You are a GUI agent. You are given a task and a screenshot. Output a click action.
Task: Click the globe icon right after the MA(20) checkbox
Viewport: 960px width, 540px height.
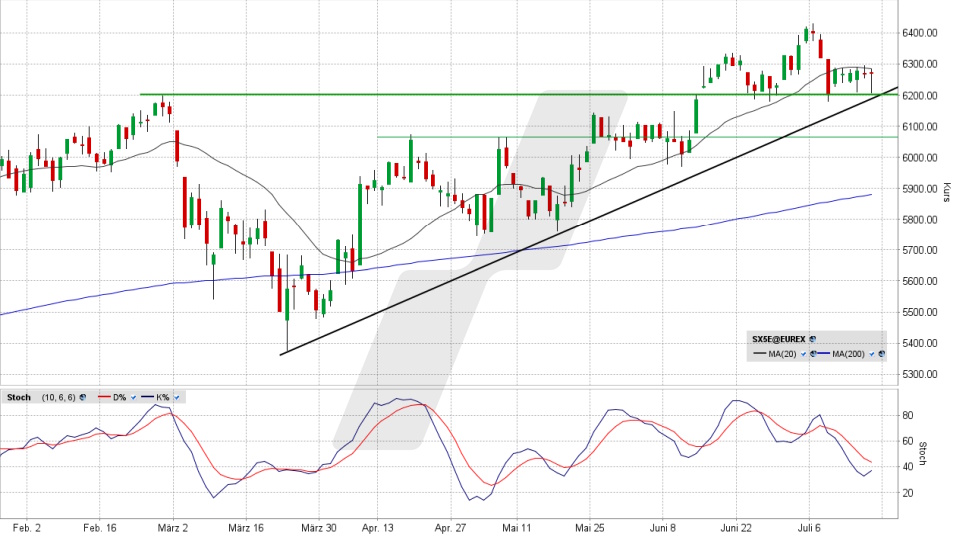[x=813, y=353]
